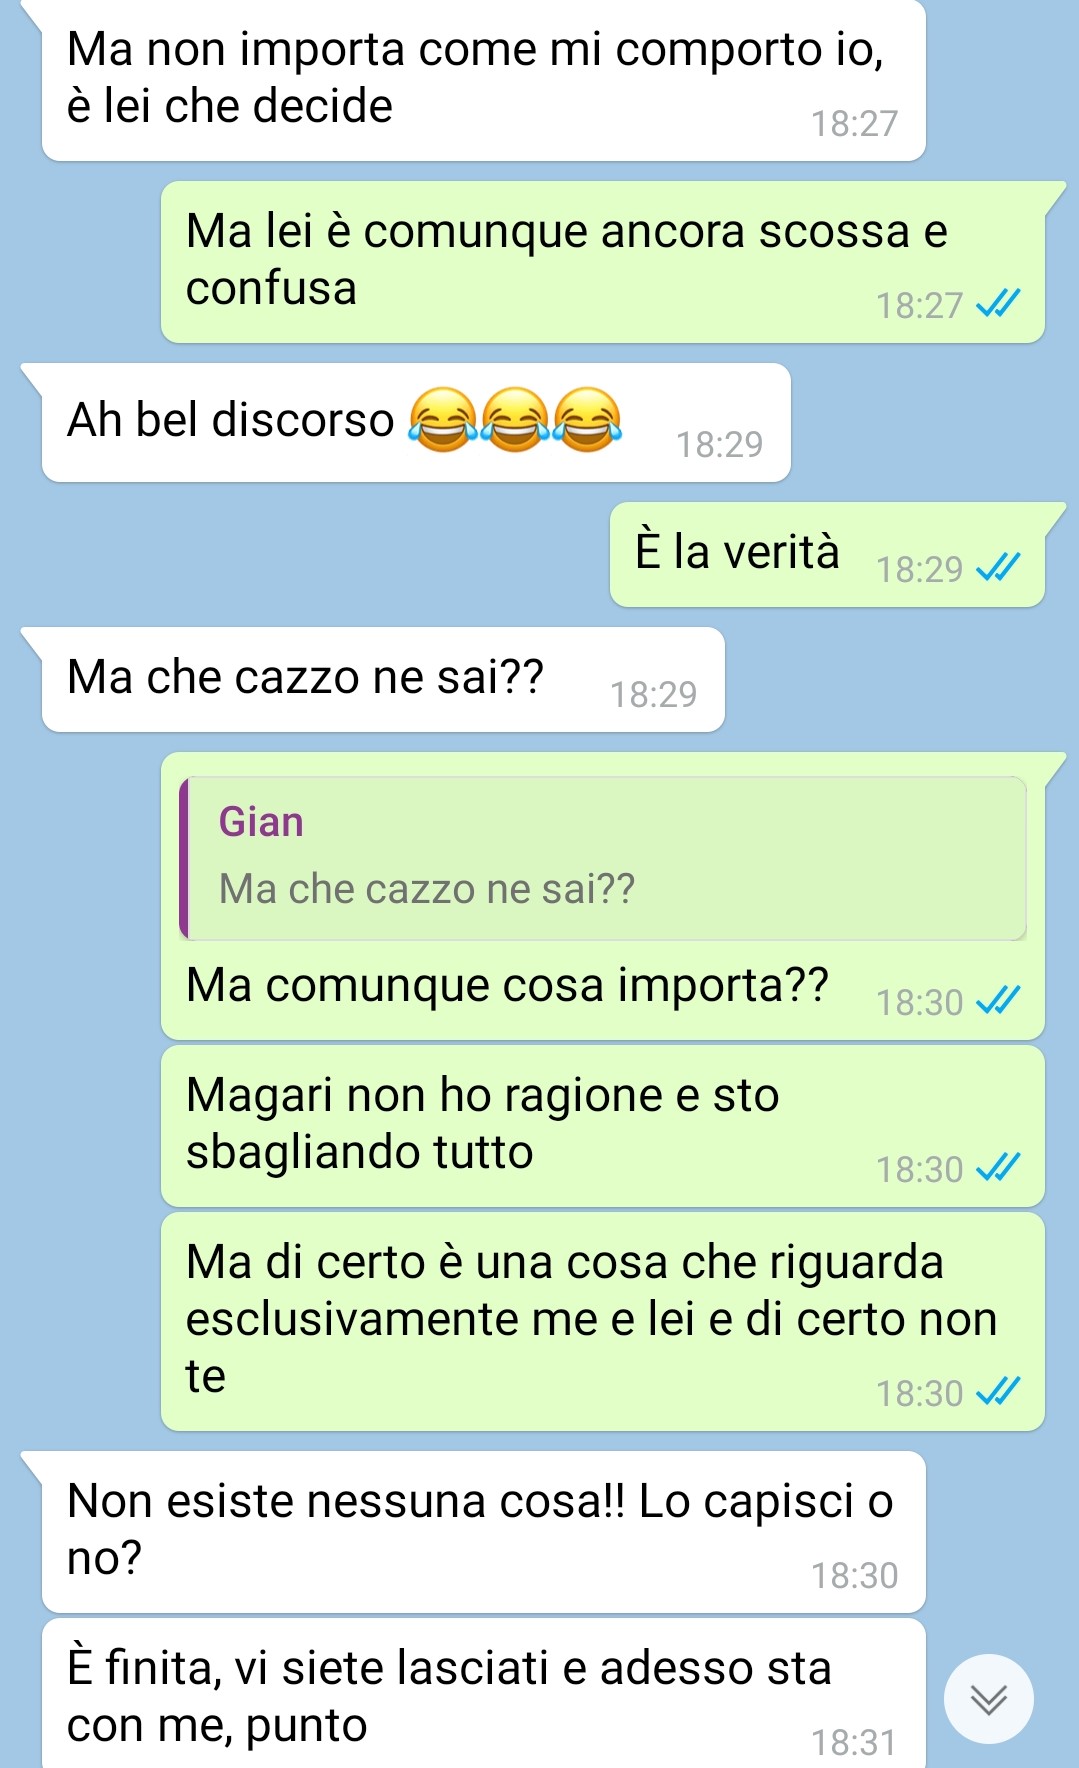Select the 'Ma che cazzo ne sai??' received message
1079x1768 pixels.
coord(383,680)
